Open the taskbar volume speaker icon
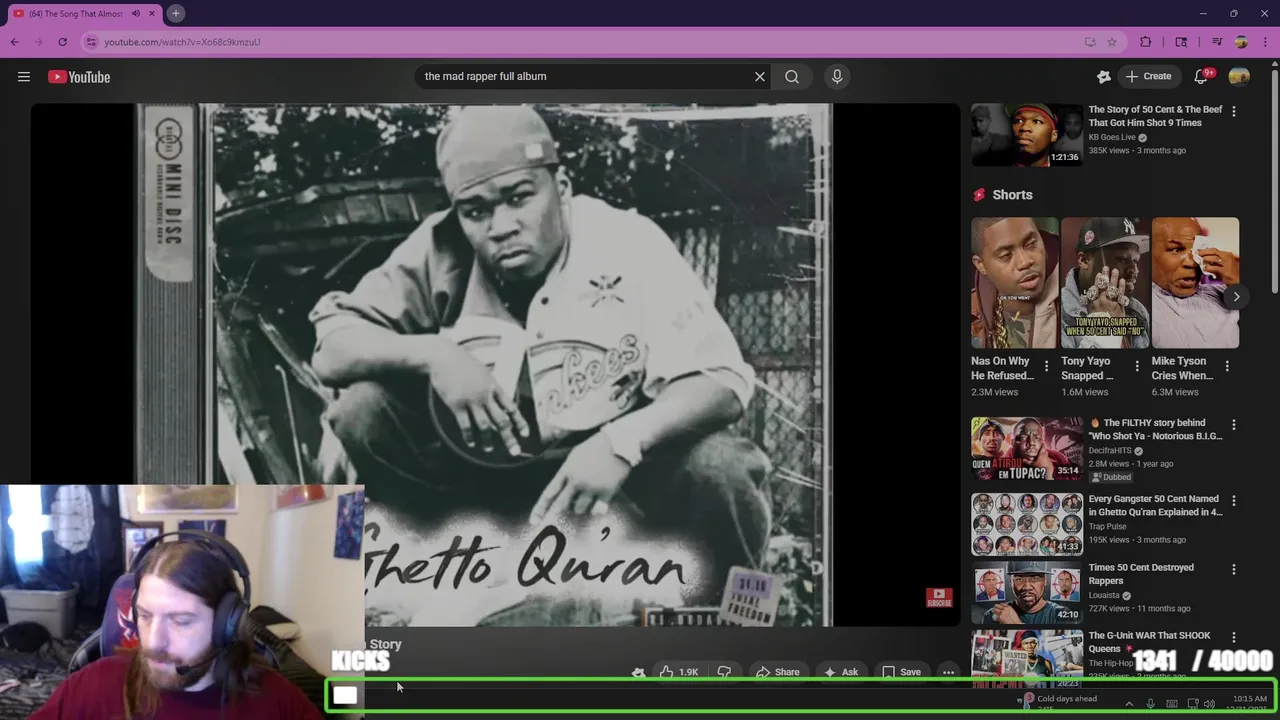The height and width of the screenshot is (720, 1280). tap(1209, 704)
